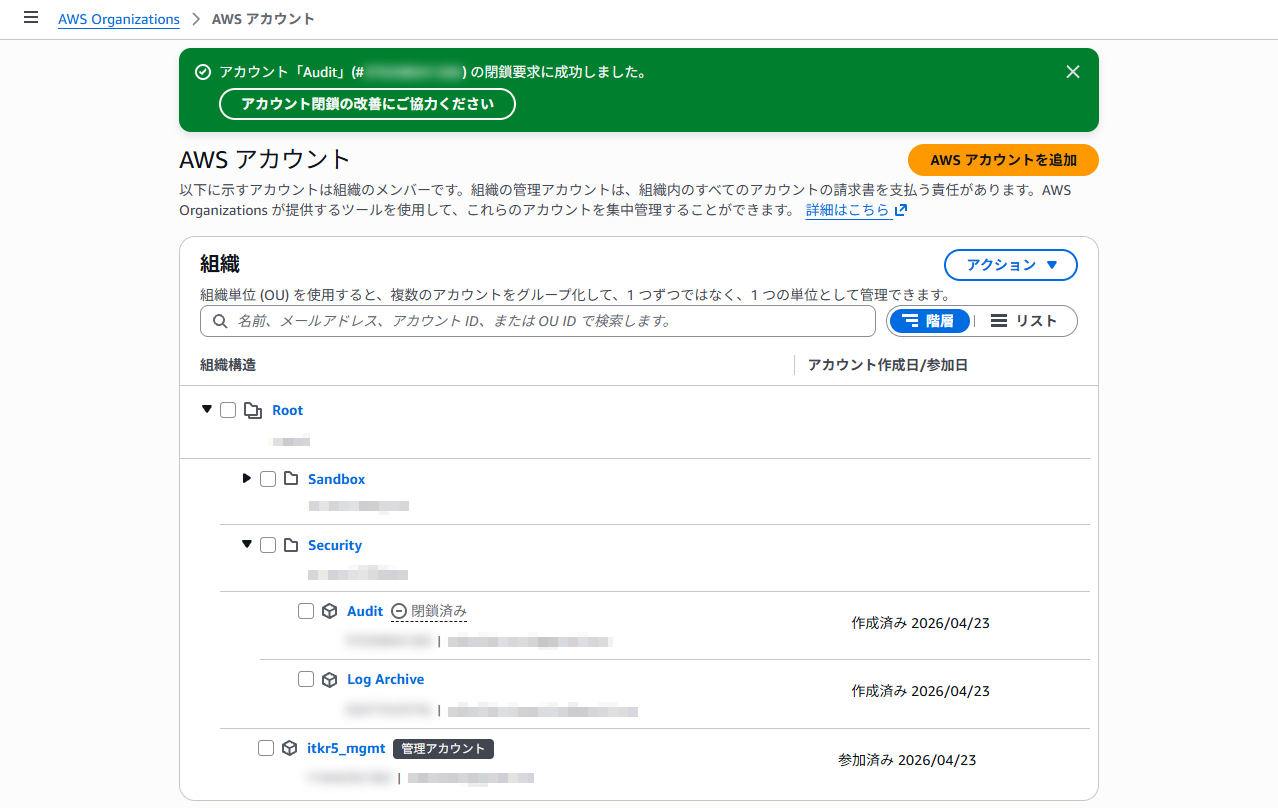
Task: Dismiss the green success banner
Action: pyautogui.click(x=1073, y=72)
